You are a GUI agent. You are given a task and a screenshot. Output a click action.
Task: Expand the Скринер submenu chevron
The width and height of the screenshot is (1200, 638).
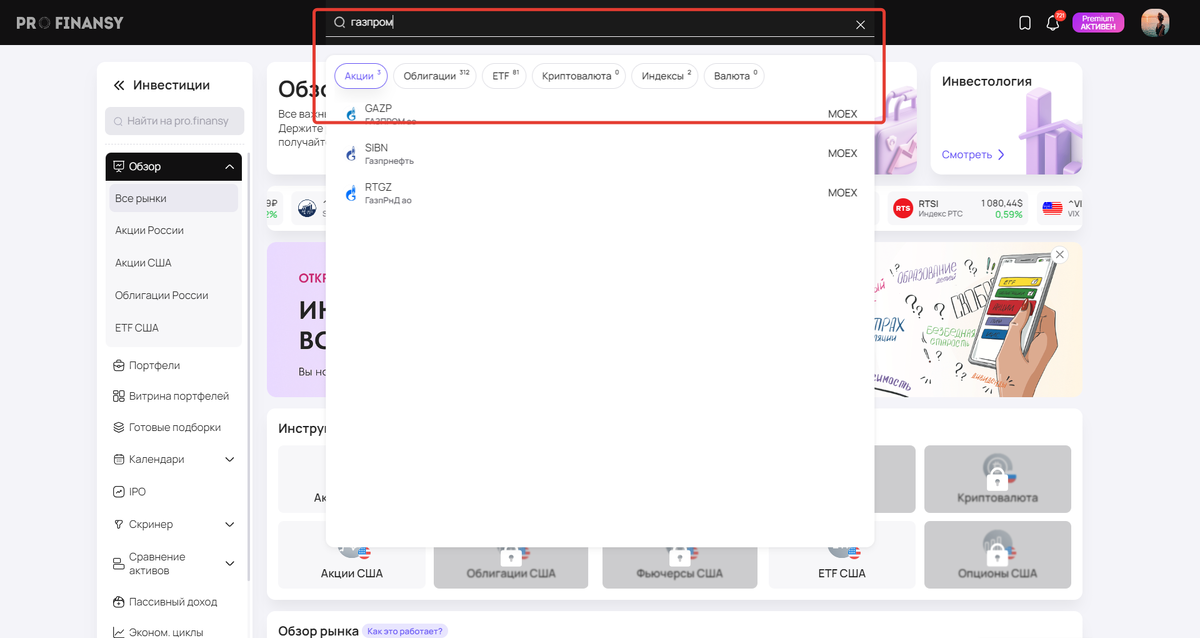(x=229, y=524)
